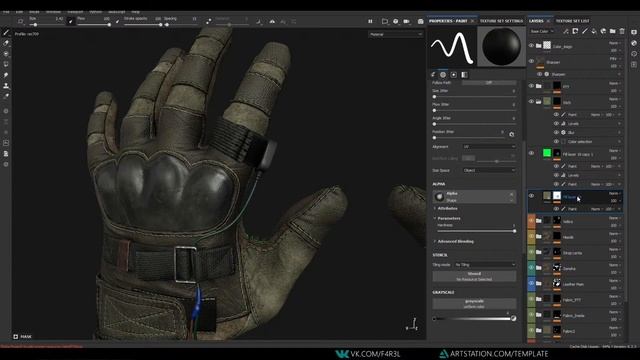Click the brush stroke preview thumbnail
The image size is (640, 360).
pos(452,47)
